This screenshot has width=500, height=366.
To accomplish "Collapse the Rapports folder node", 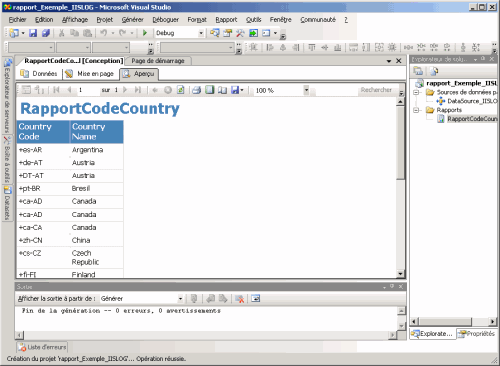I will click(x=416, y=110).
